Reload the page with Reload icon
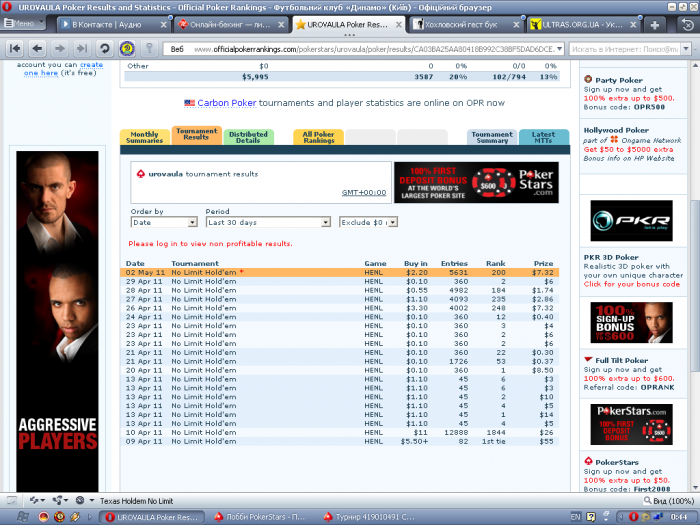The image size is (700, 525). click(x=104, y=48)
